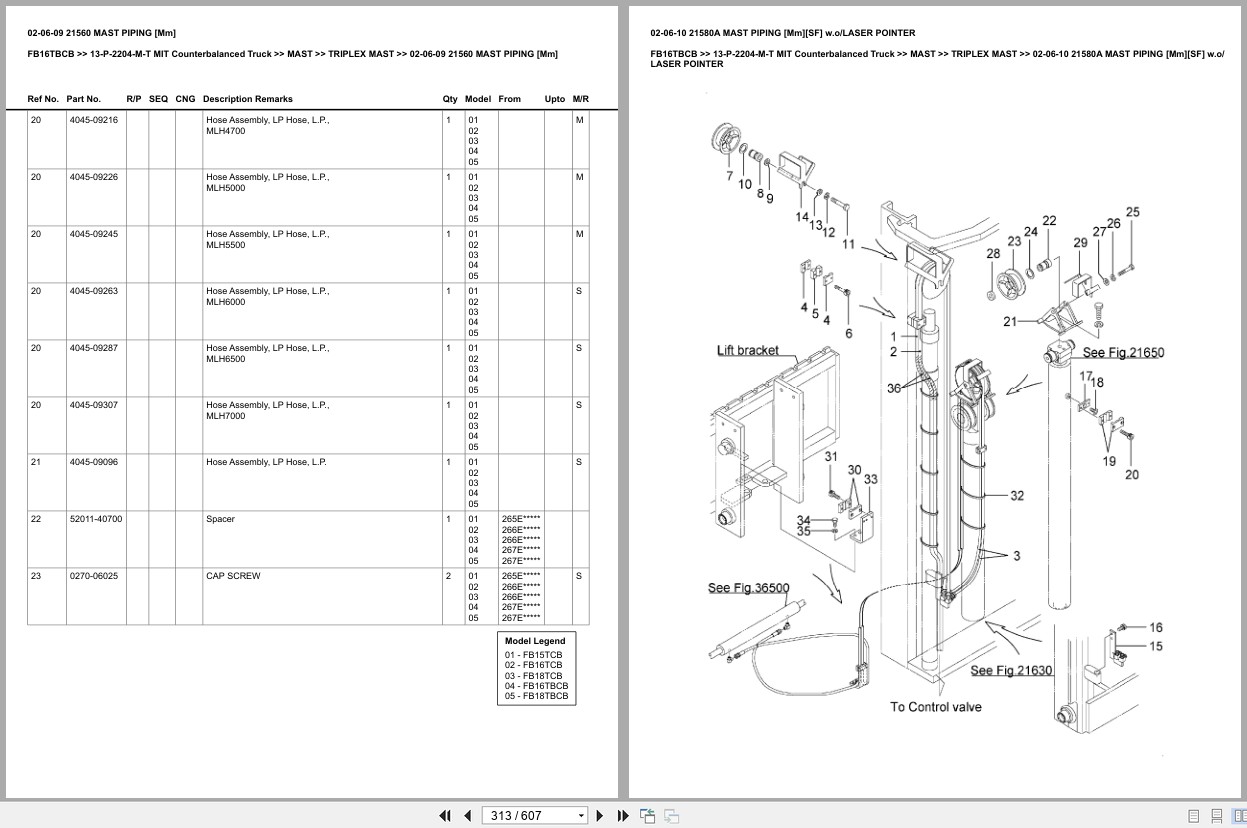Click part number 4045-09245

click(93, 234)
